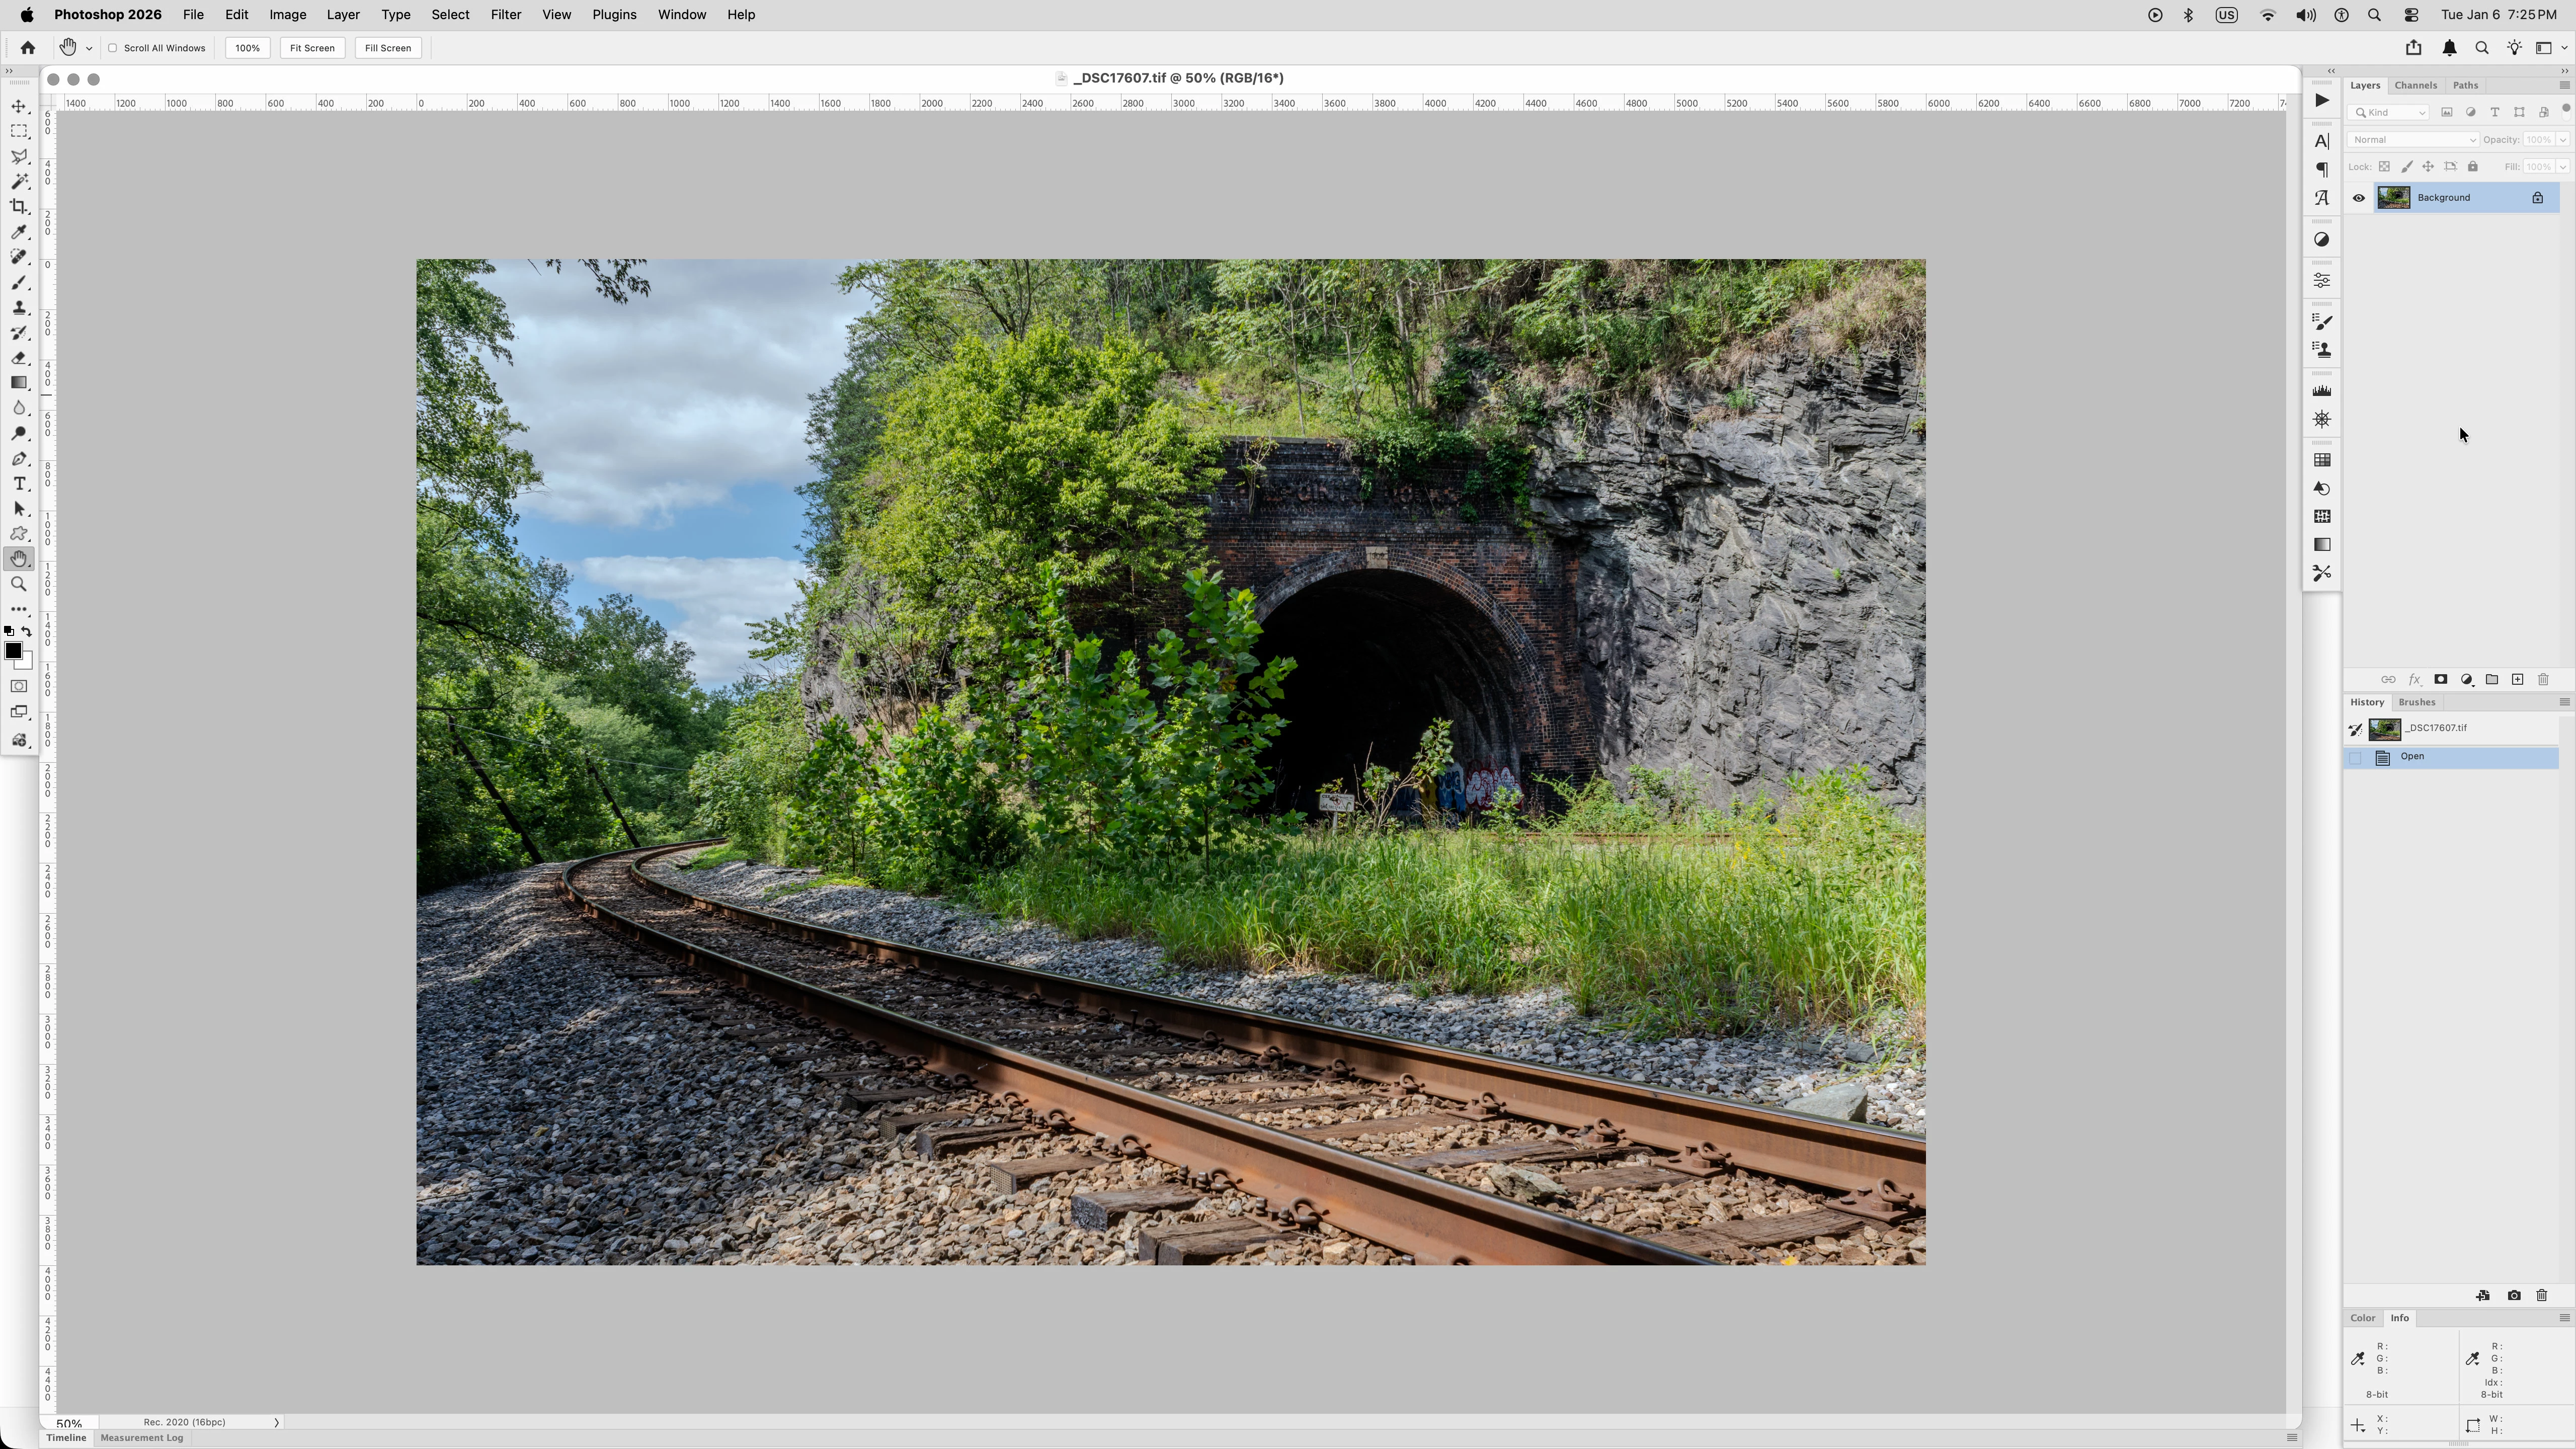Select the Horizontal Type tool
The height and width of the screenshot is (1449, 2576).
[x=19, y=484]
